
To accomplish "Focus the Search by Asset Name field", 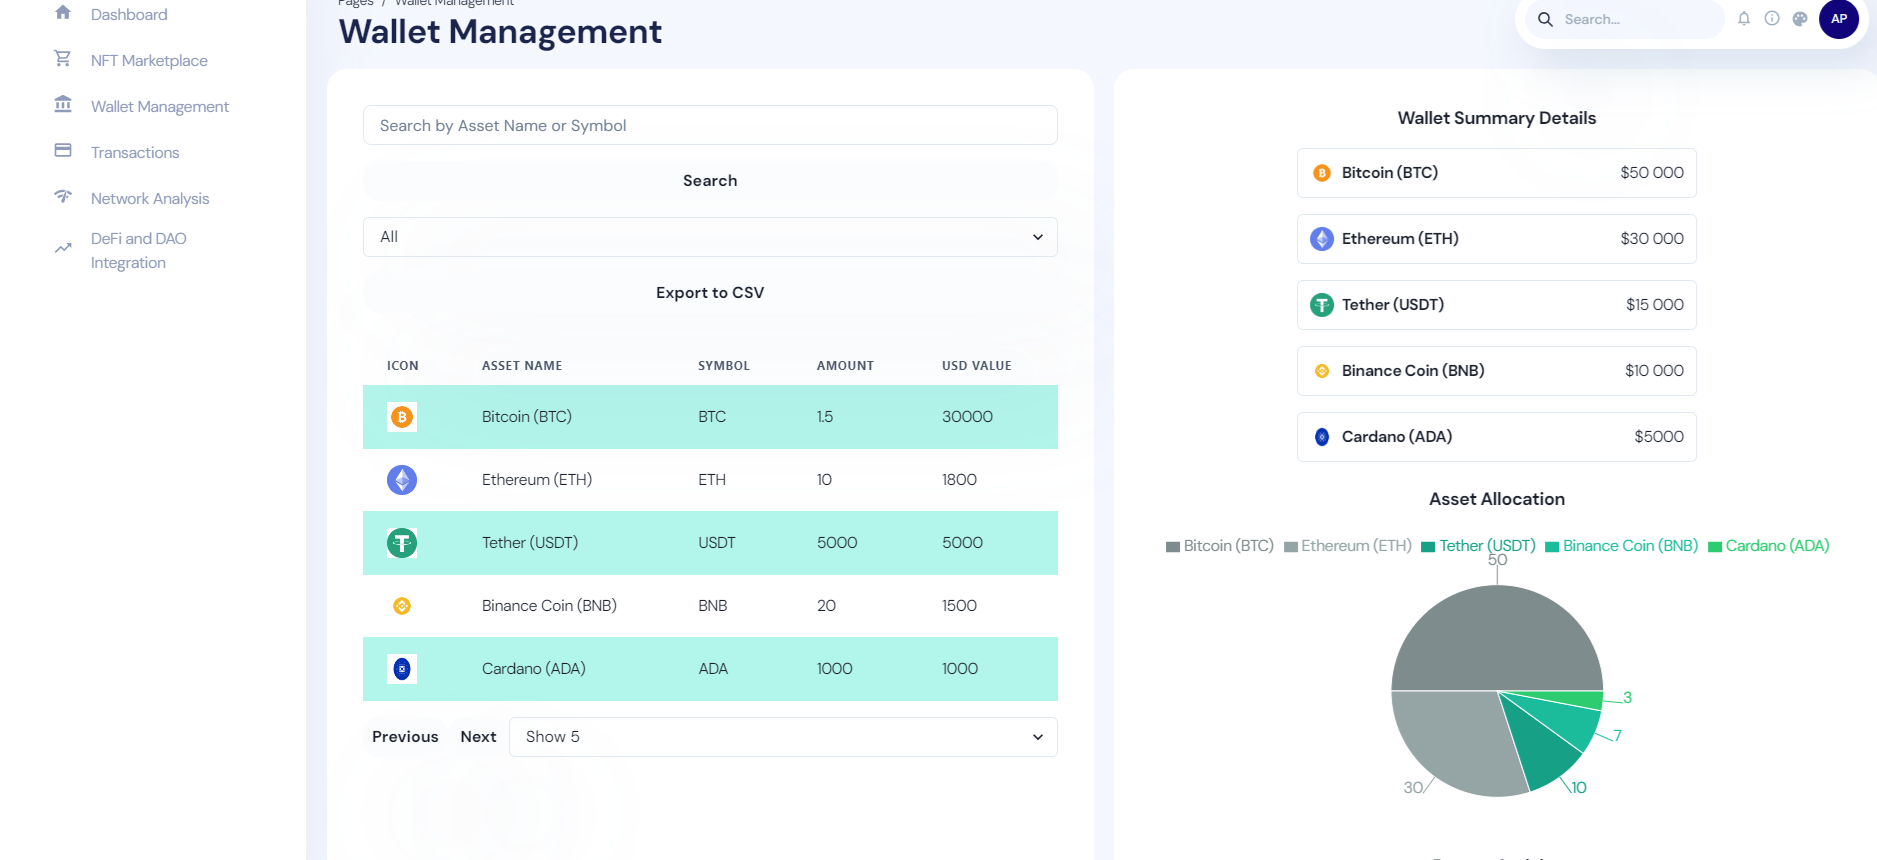I will (x=710, y=126).
